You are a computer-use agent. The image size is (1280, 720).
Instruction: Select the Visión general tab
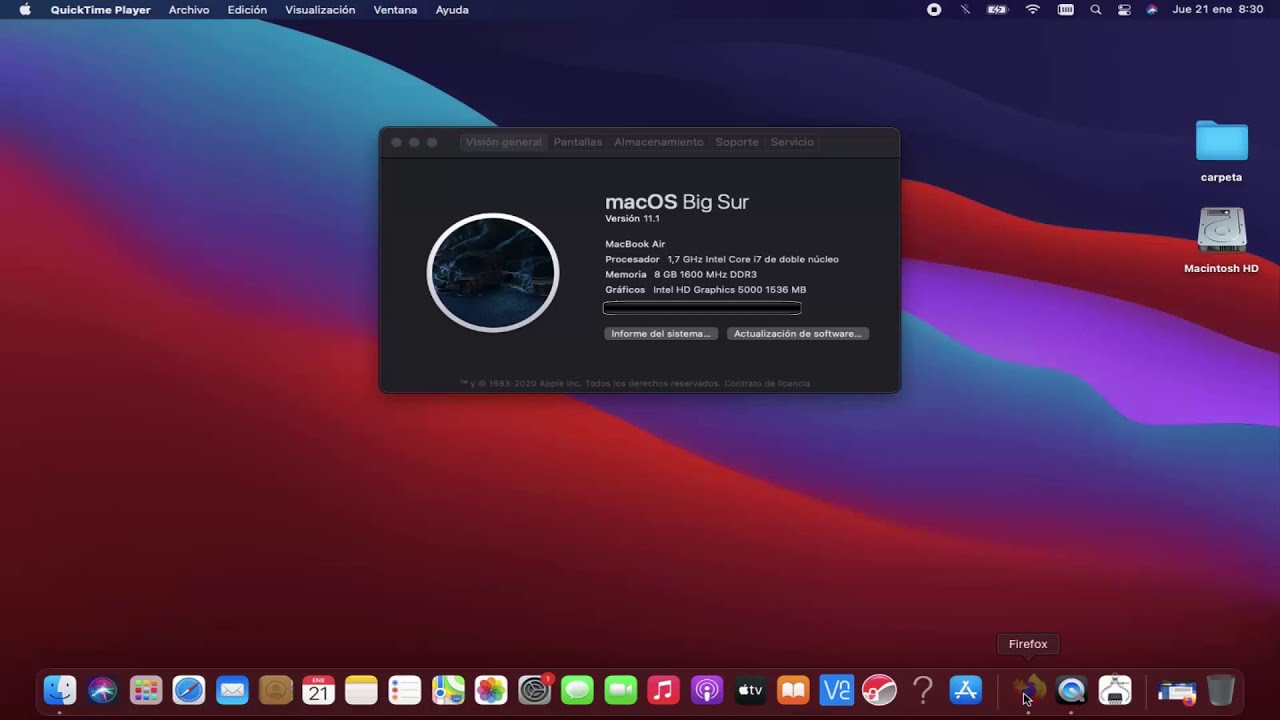(x=503, y=142)
